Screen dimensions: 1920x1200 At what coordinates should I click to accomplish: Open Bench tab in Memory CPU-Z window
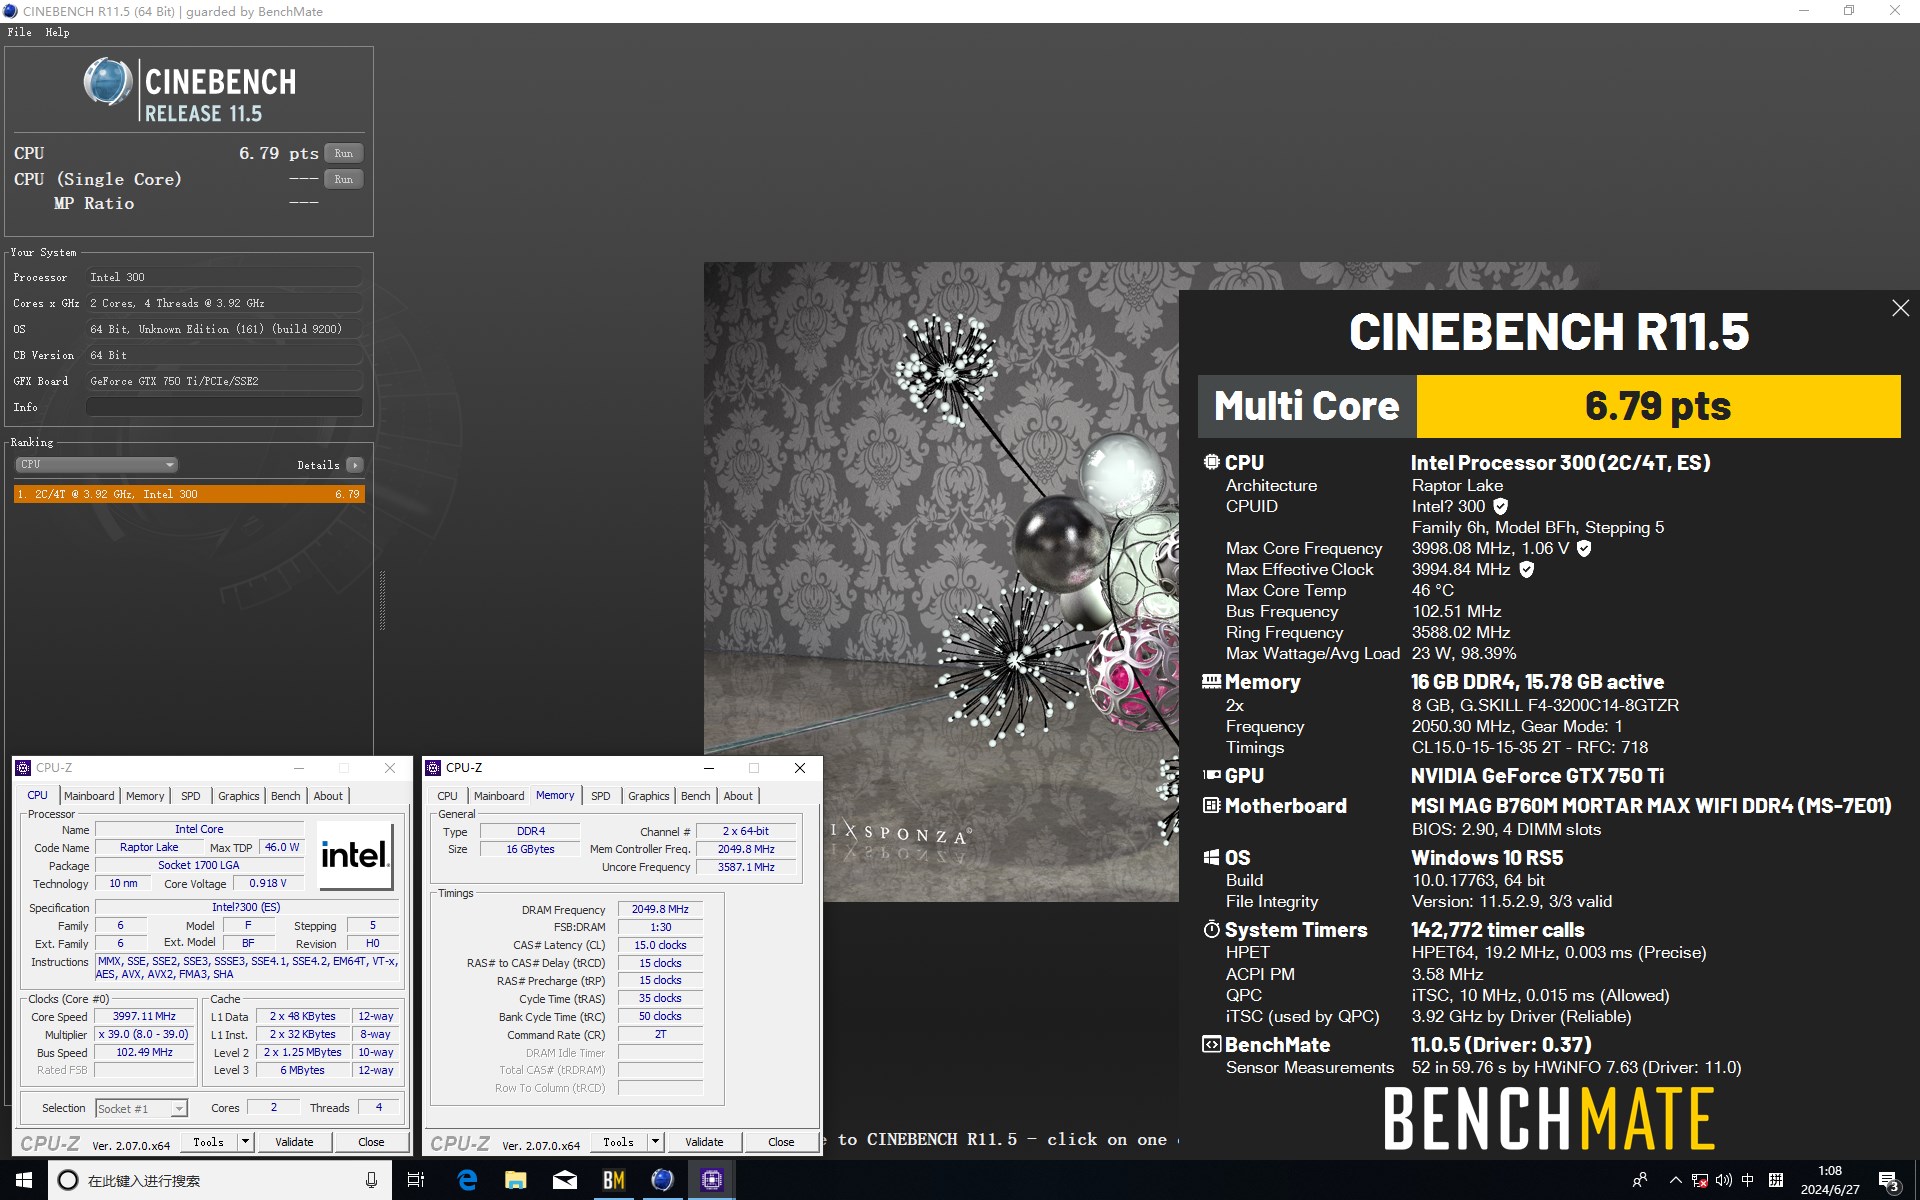coord(695,796)
